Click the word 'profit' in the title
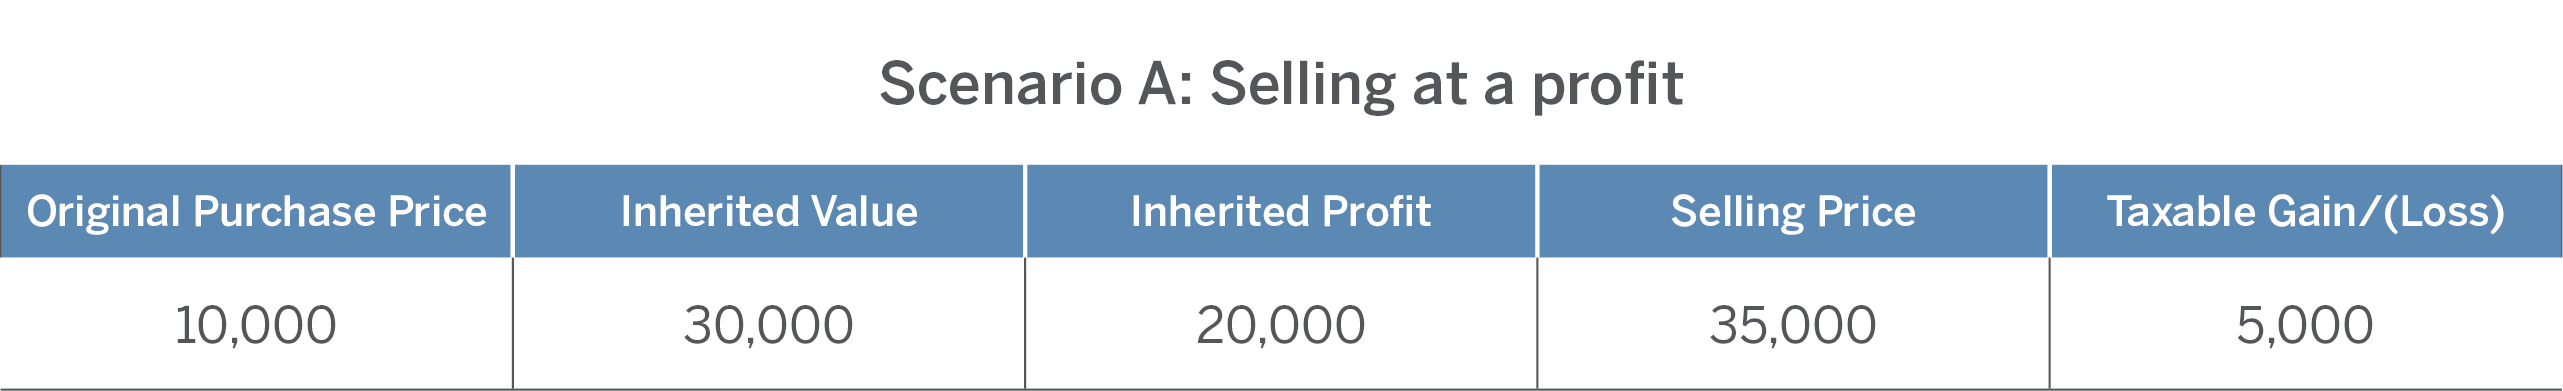Screen dimensions: 2563x391 pyautogui.click(x=1608, y=86)
